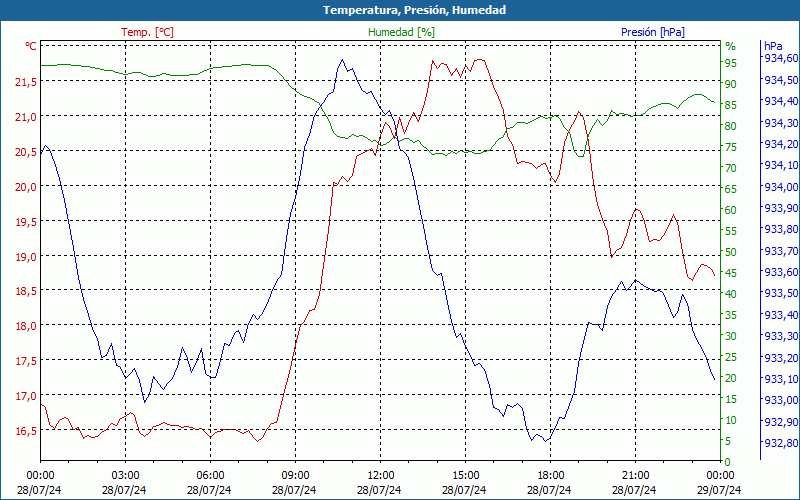Screen dimensions: 800x500
Task: Click the blue 'hPa' axis unit label
Action: (x=773, y=46)
